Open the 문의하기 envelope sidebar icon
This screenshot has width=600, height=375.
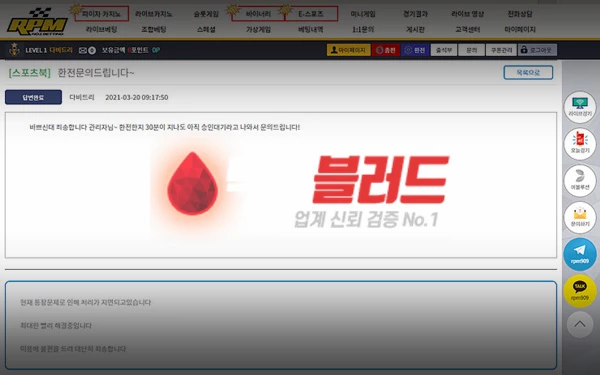pyautogui.click(x=580, y=217)
